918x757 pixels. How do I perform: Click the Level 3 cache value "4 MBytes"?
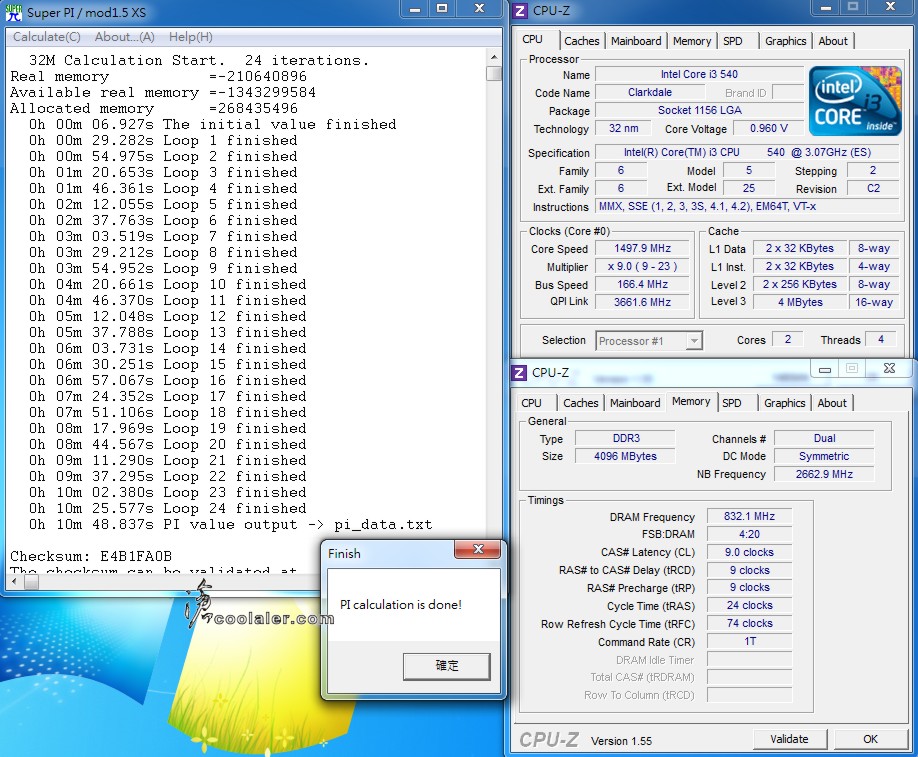pos(799,302)
